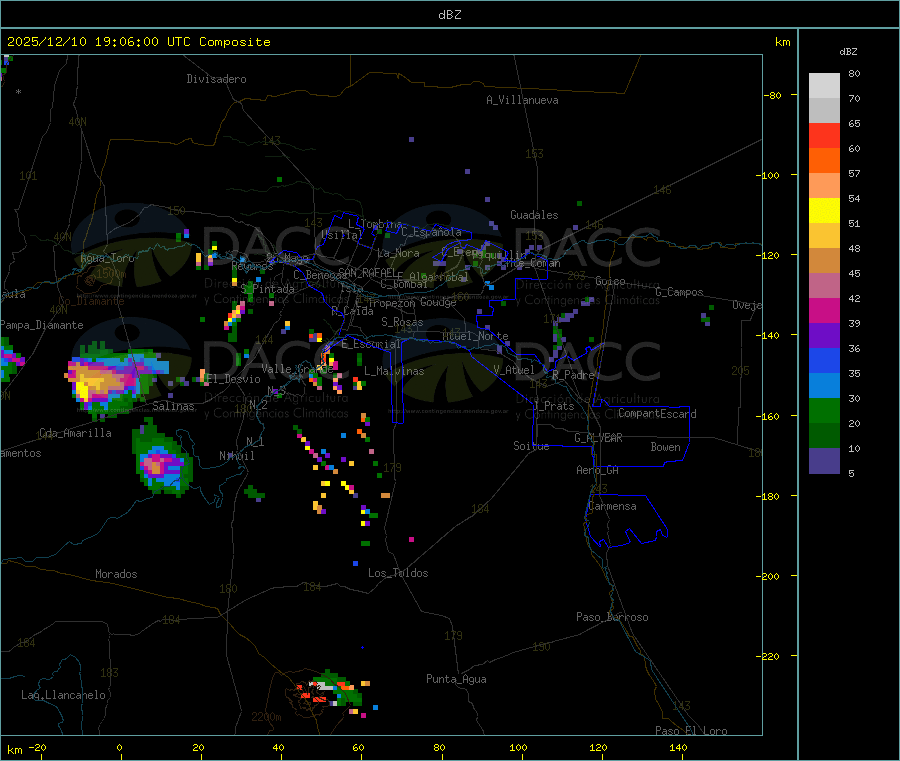This screenshot has width=900, height=761.
Task: Click the Bowen location label
Action: [x=665, y=447]
